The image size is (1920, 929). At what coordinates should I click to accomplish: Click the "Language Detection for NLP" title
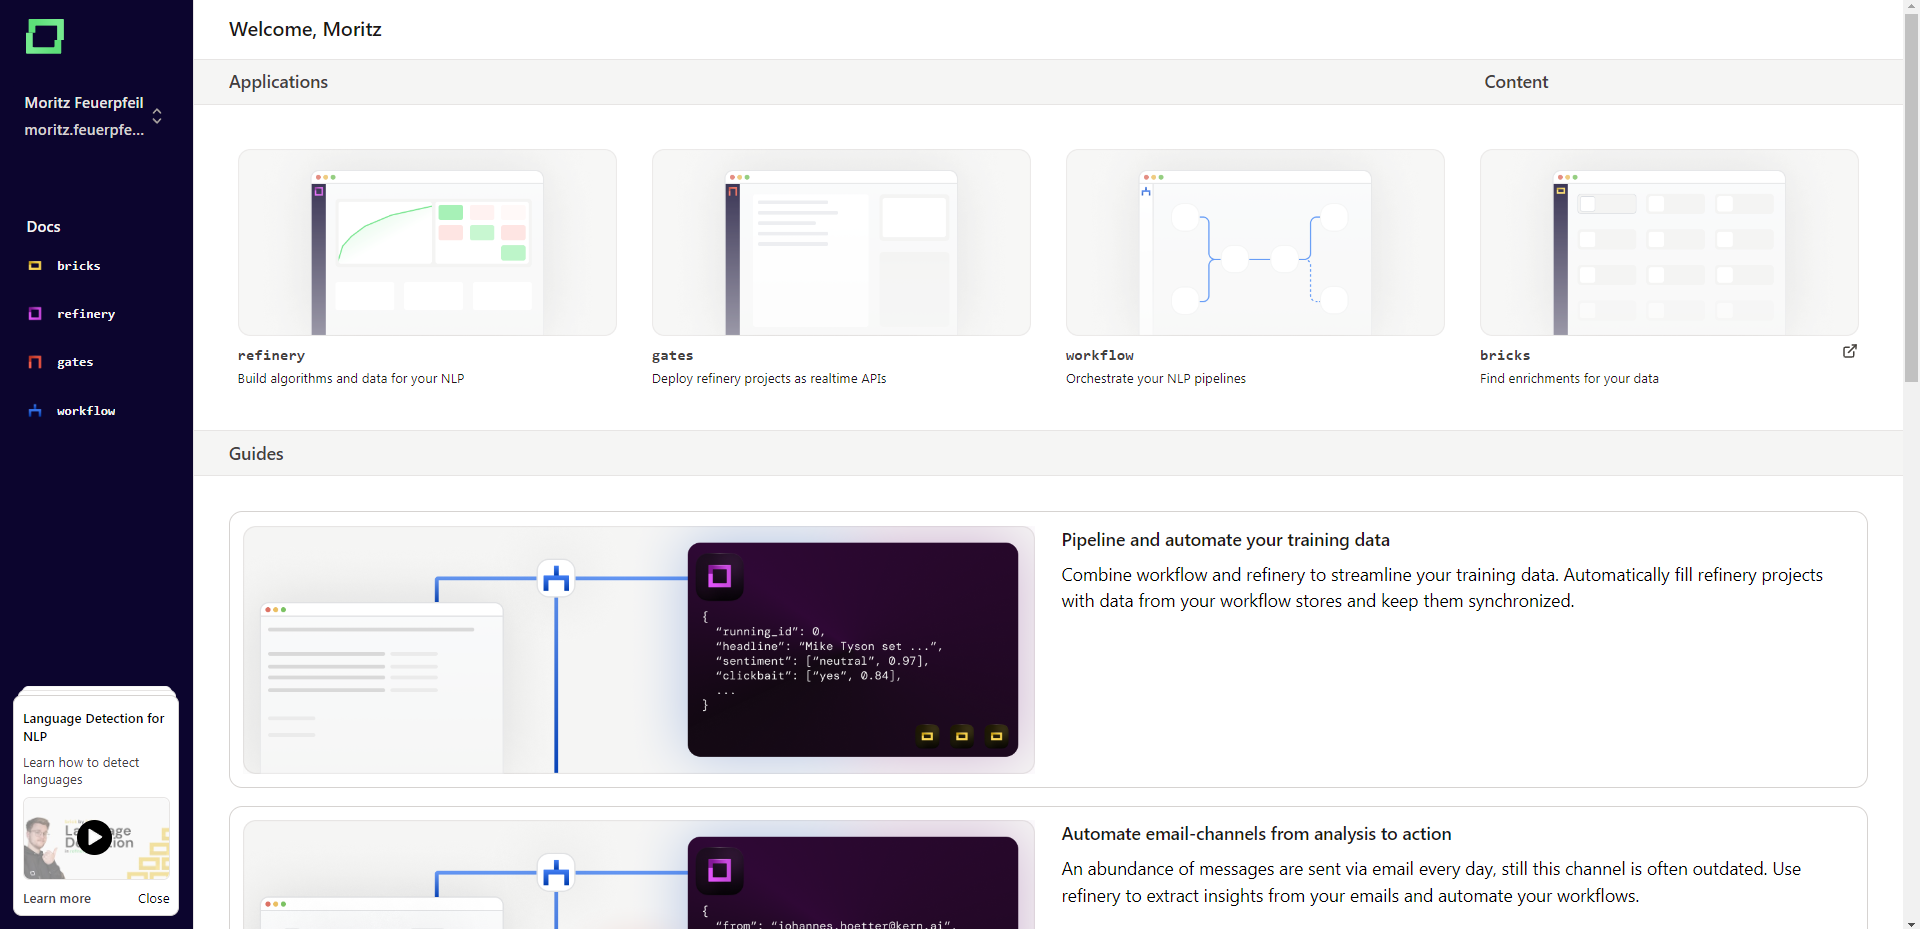[94, 727]
